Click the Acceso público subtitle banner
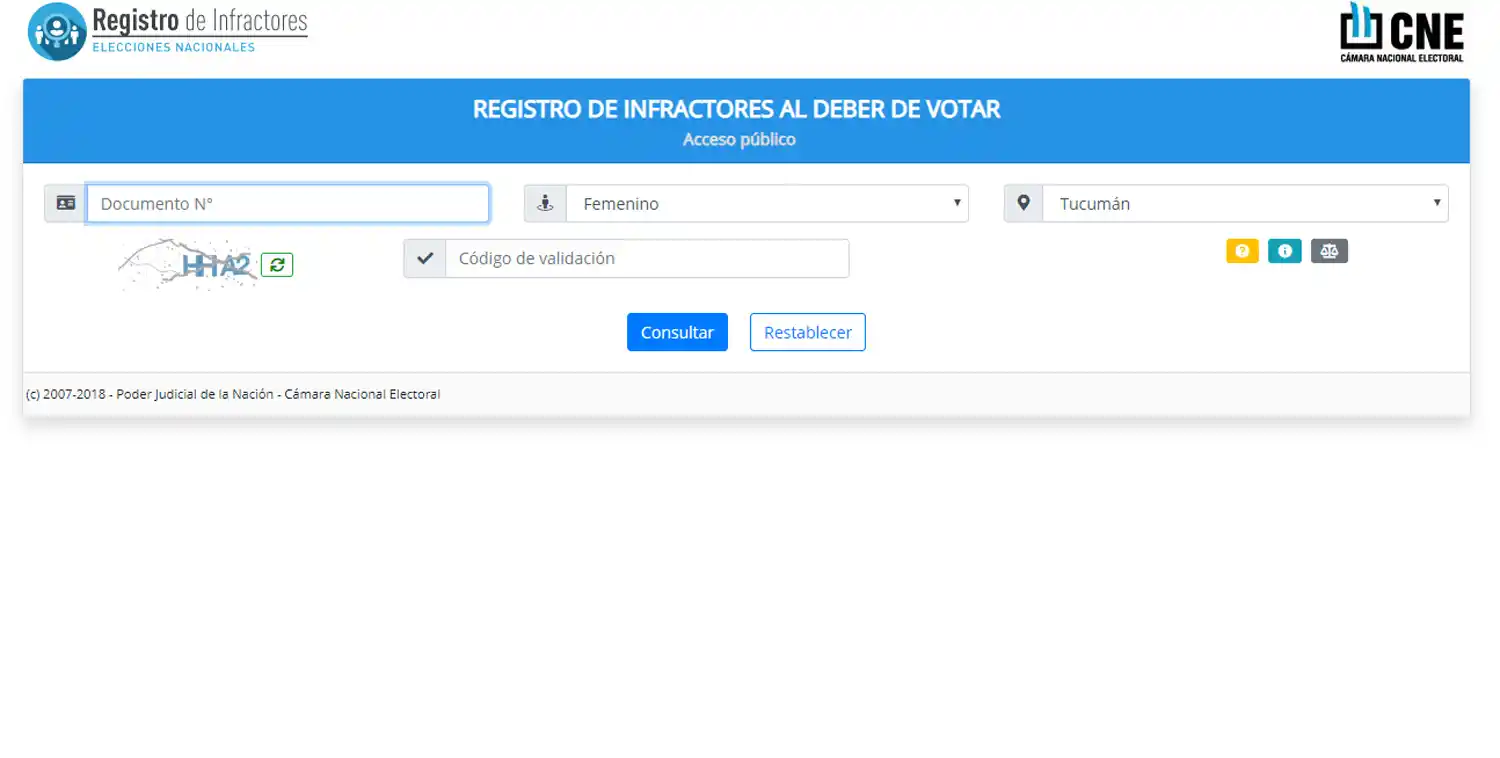The height and width of the screenshot is (758, 1500). (738, 139)
